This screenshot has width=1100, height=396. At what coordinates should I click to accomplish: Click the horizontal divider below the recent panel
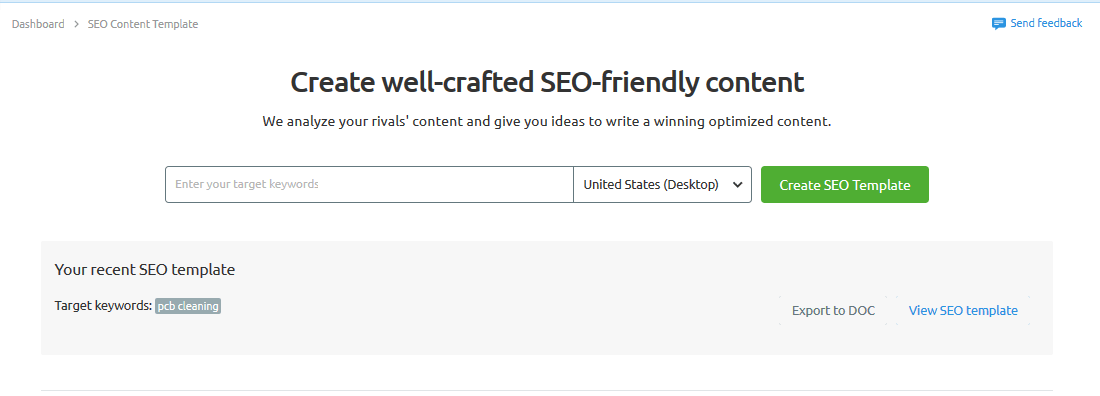tap(547, 390)
